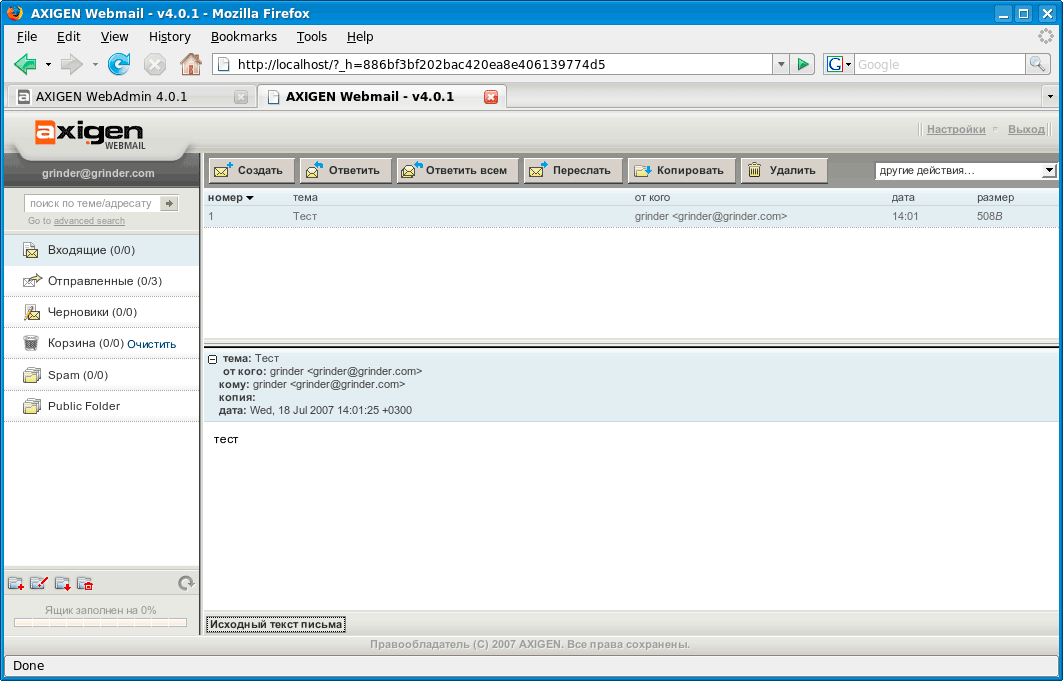
Task: Click the Создать button
Action: (252, 171)
